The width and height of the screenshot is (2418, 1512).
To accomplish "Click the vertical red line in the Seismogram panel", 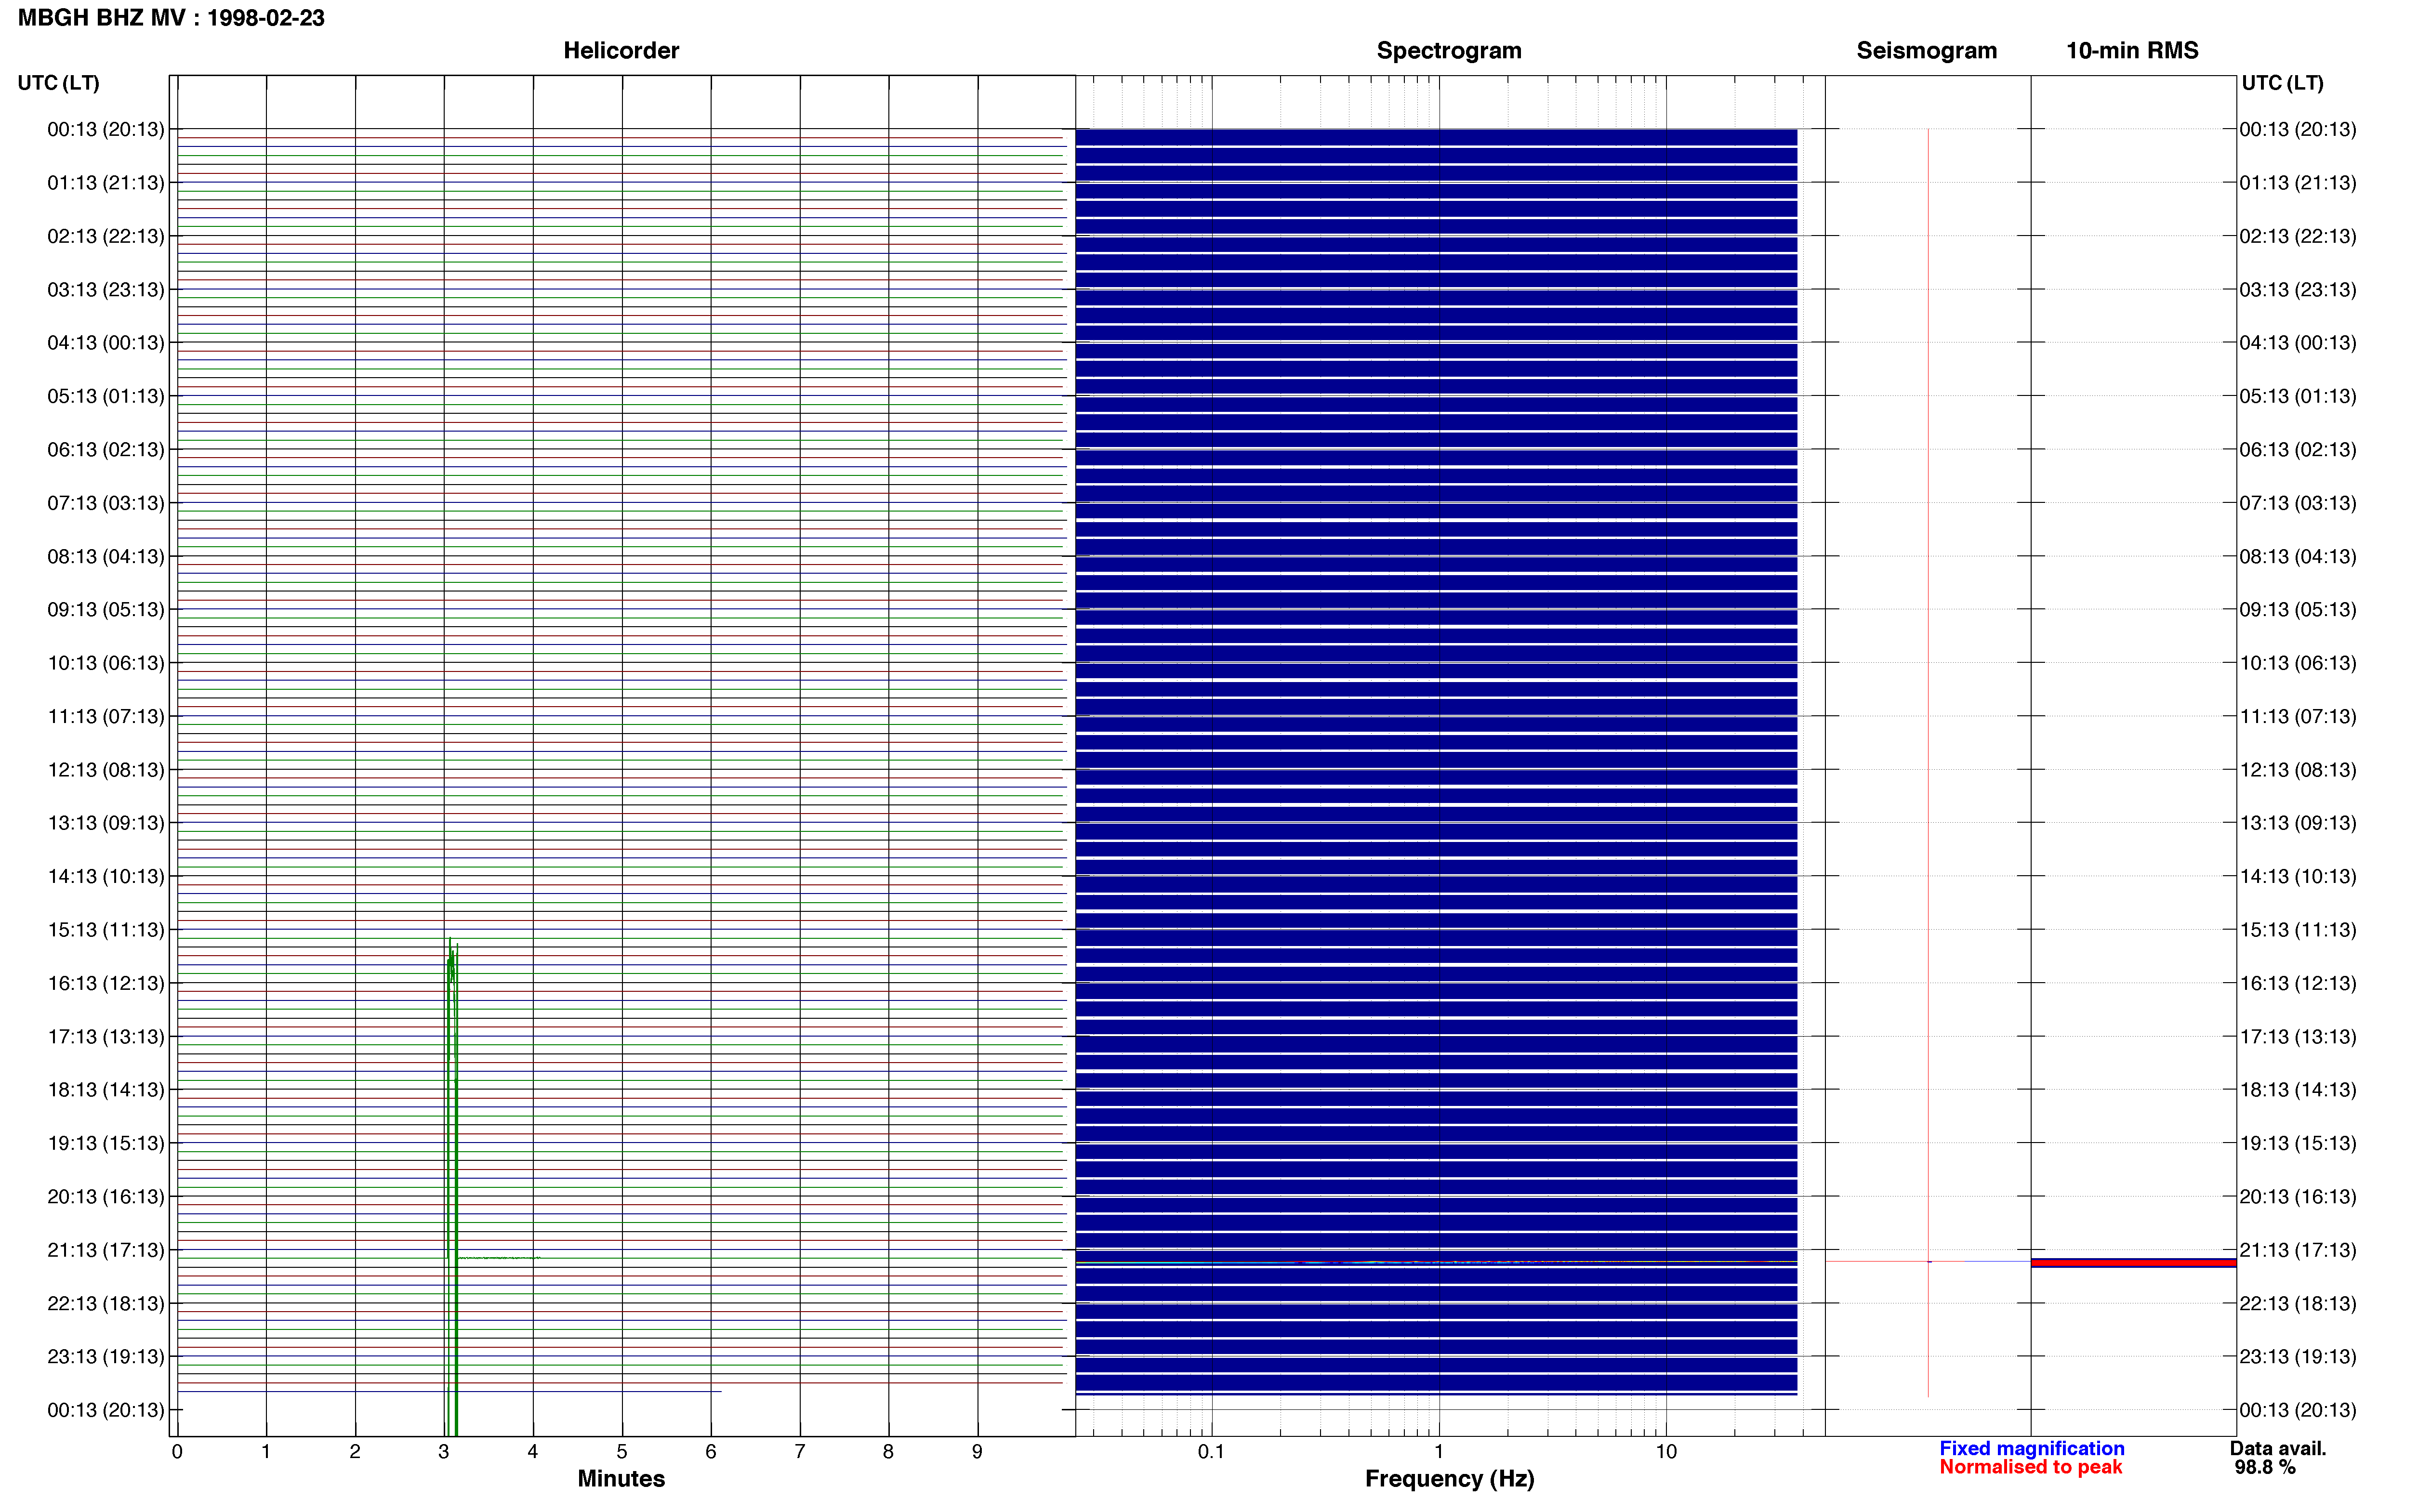I will click(x=1928, y=762).
